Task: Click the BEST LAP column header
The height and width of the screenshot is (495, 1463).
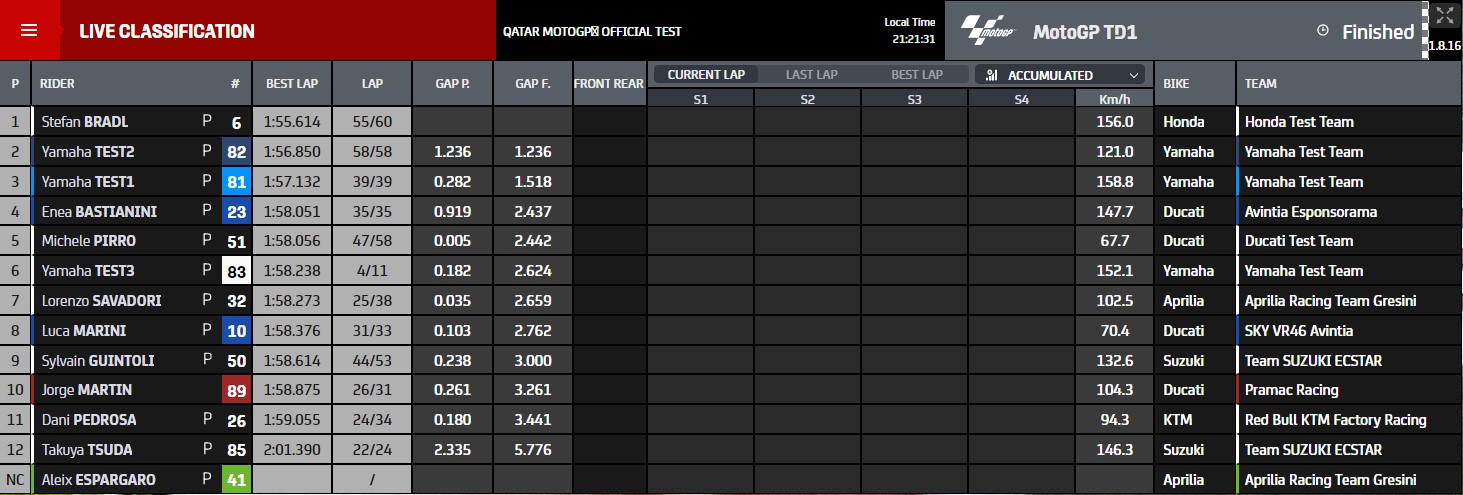Action: coord(292,84)
